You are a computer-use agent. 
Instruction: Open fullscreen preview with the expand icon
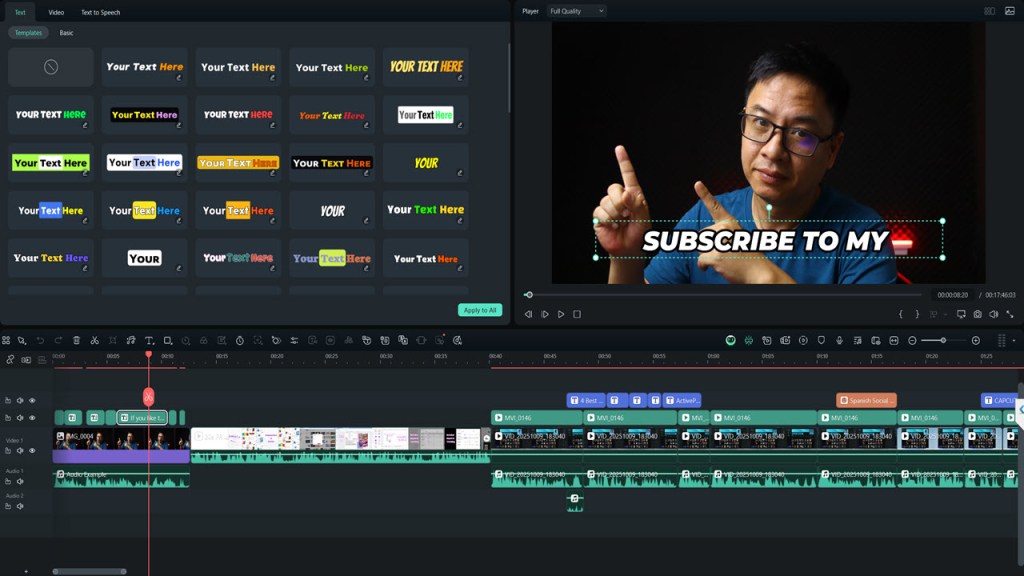click(1010, 314)
